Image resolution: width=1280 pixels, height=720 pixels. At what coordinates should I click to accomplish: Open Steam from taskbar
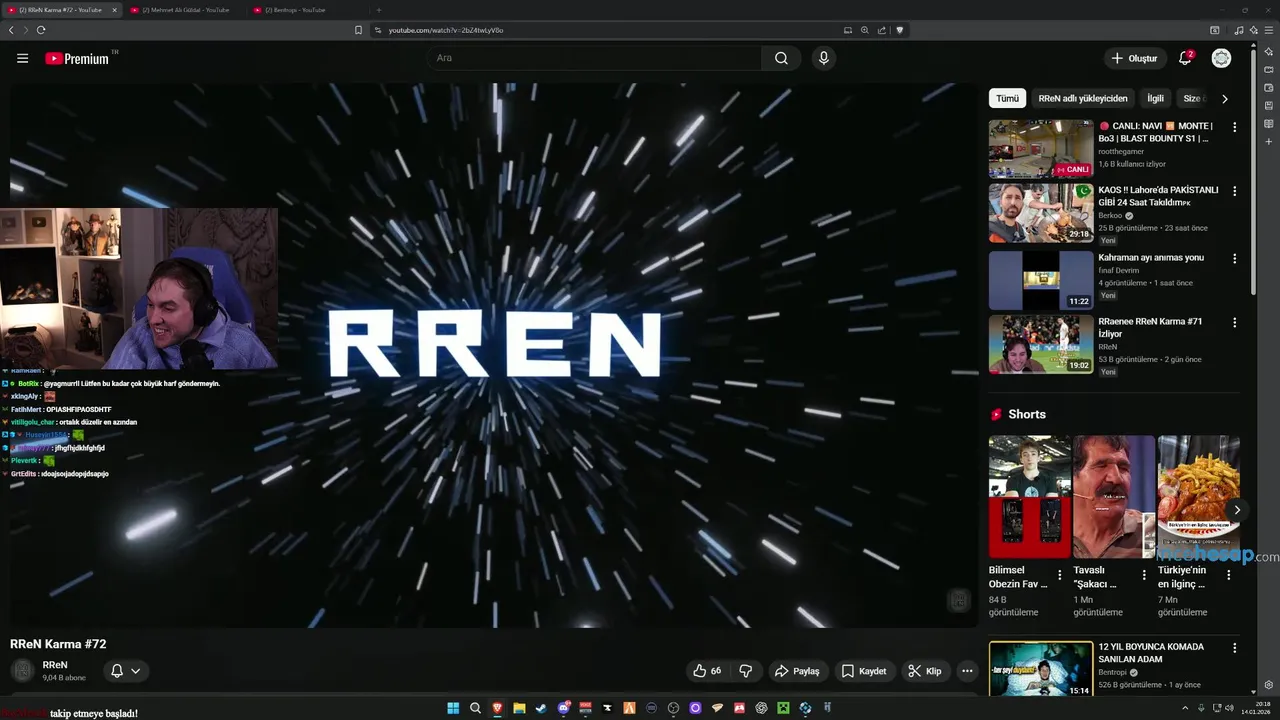coord(541,708)
